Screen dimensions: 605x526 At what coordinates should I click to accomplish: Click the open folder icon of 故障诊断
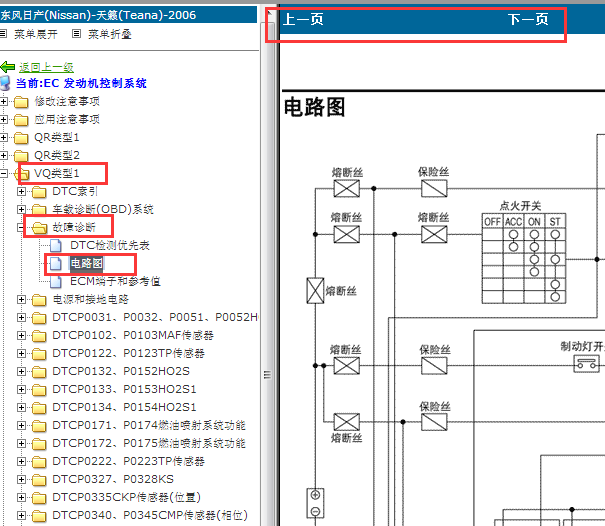(39, 228)
